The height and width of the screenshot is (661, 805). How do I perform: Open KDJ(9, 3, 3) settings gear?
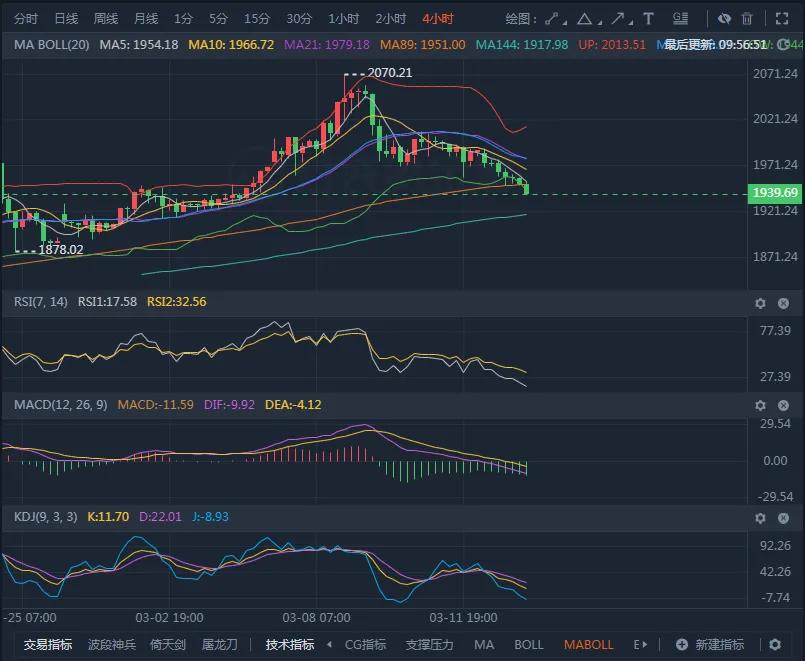pos(761,518)
